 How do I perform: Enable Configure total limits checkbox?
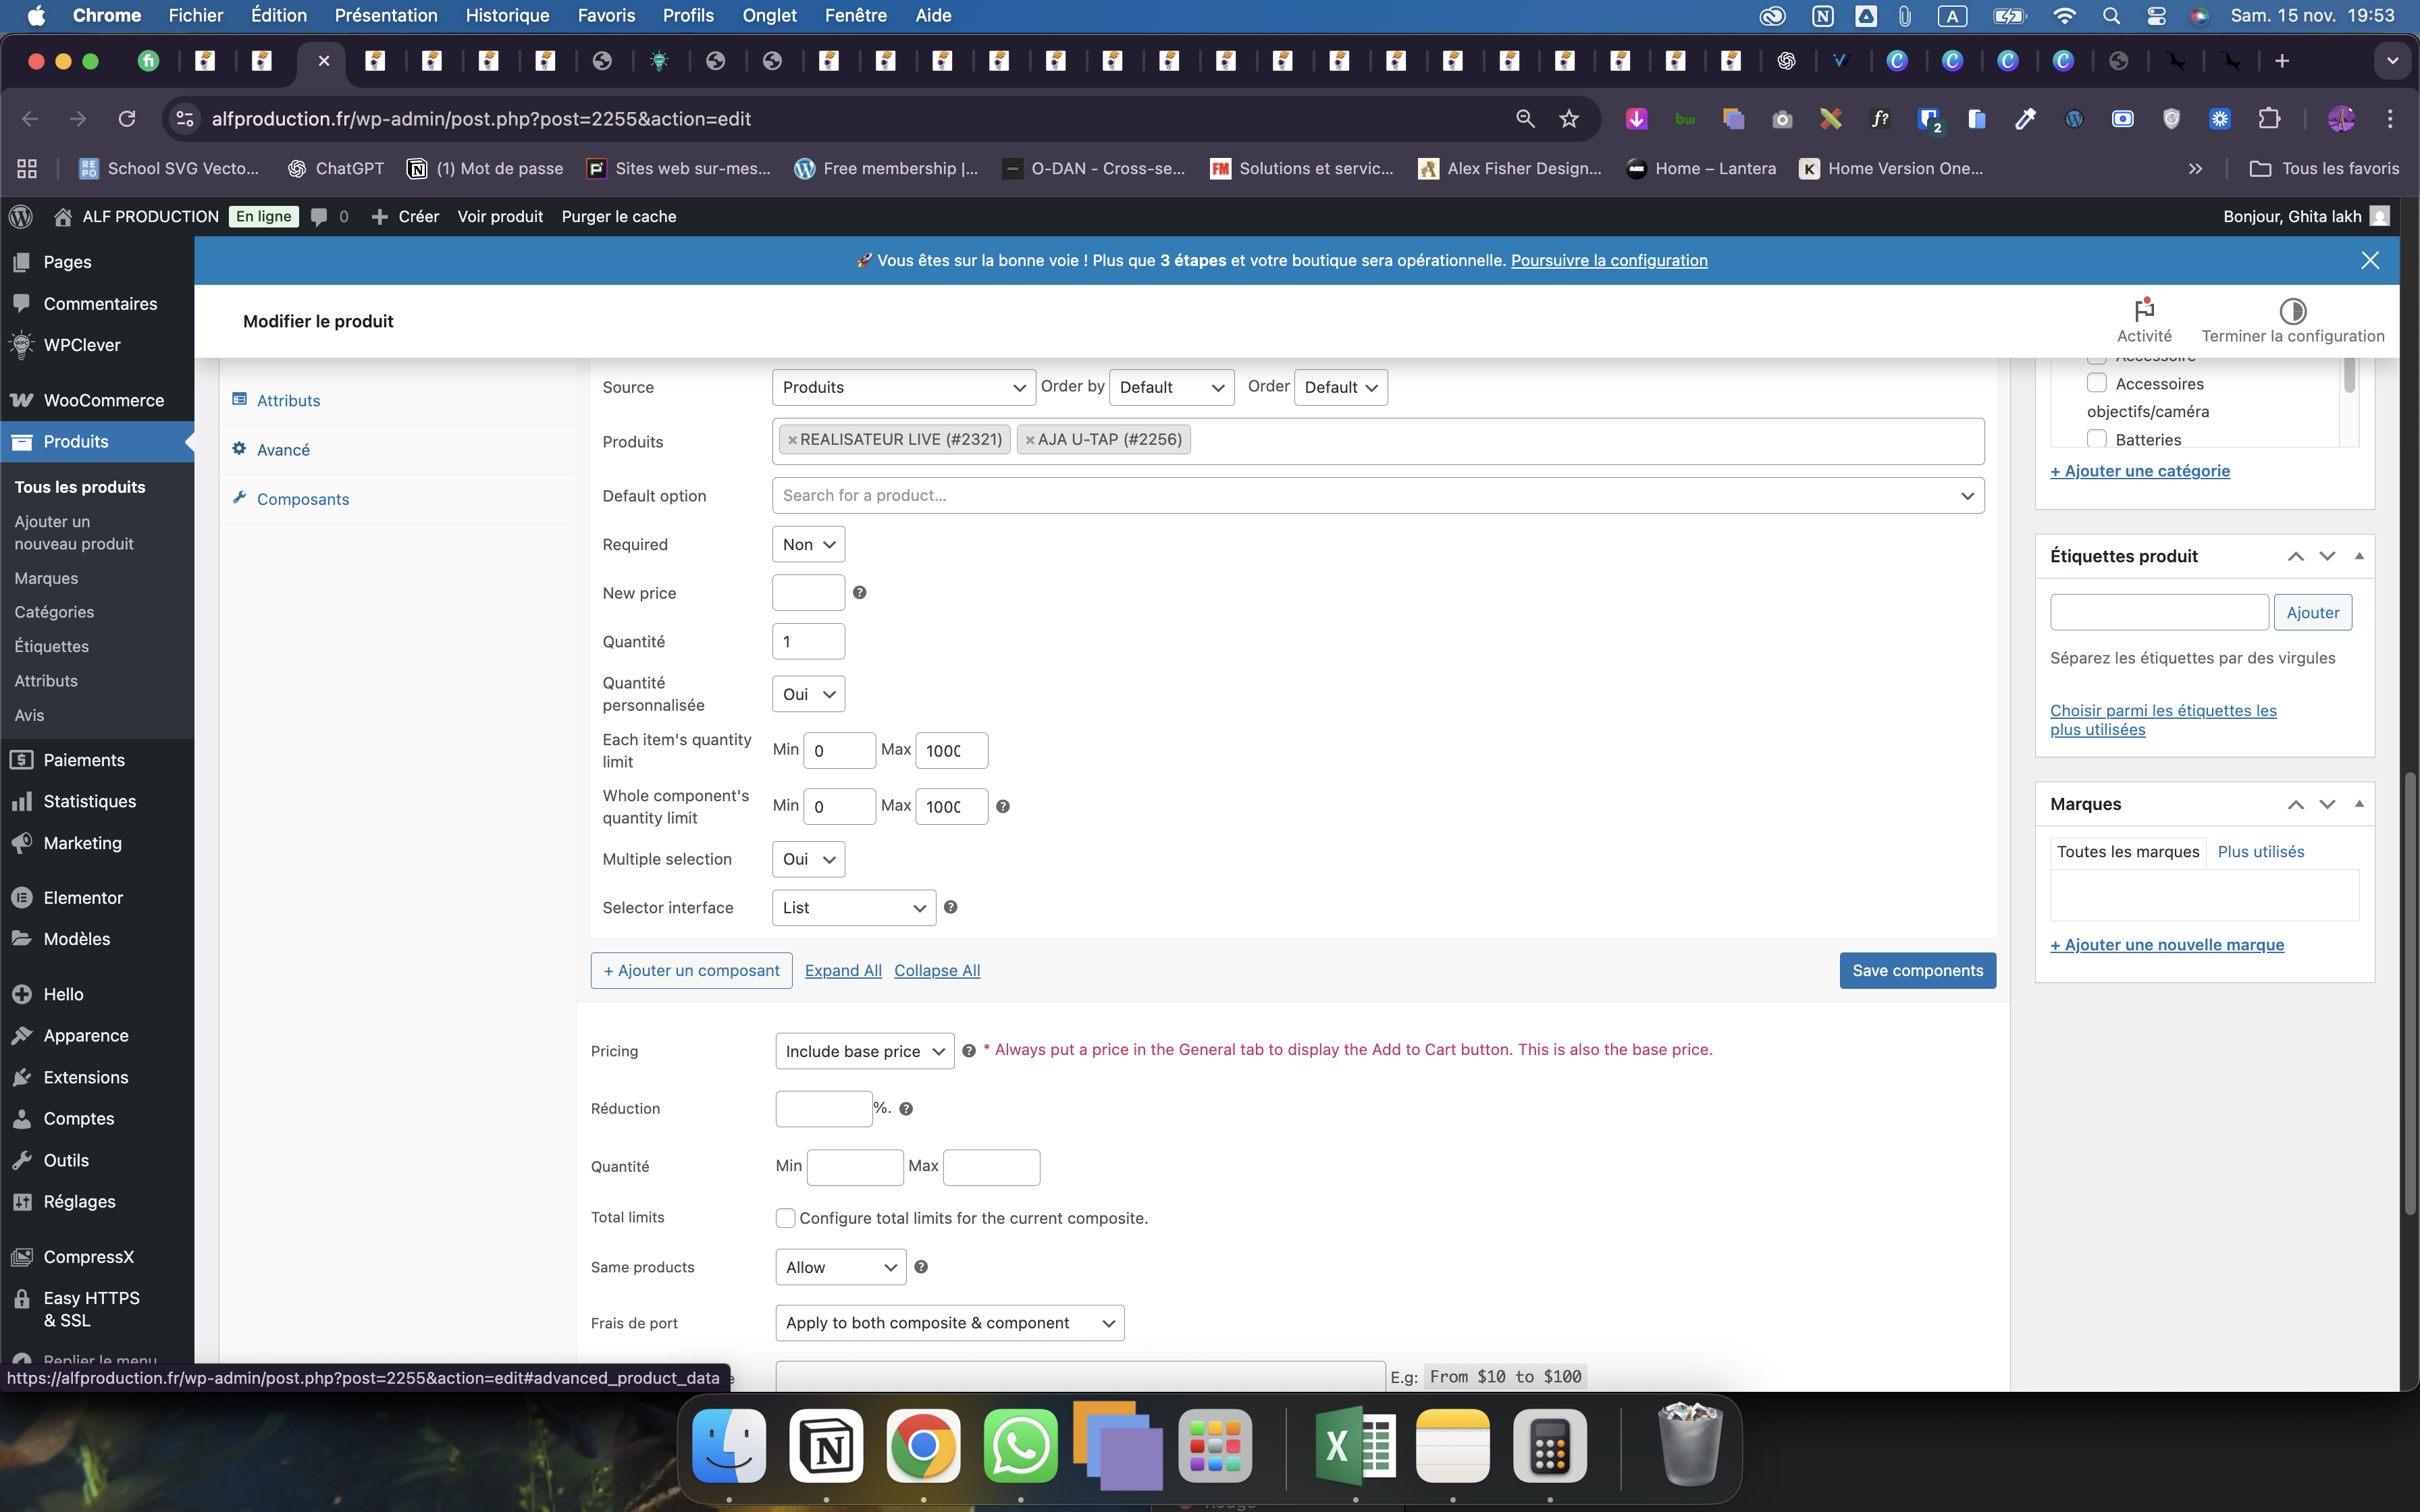coord(785,1218)
